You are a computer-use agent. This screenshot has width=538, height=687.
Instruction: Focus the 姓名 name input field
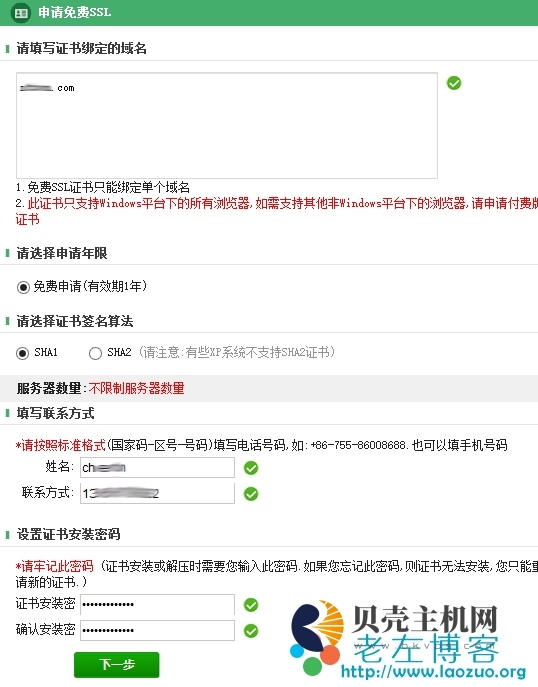157,467
